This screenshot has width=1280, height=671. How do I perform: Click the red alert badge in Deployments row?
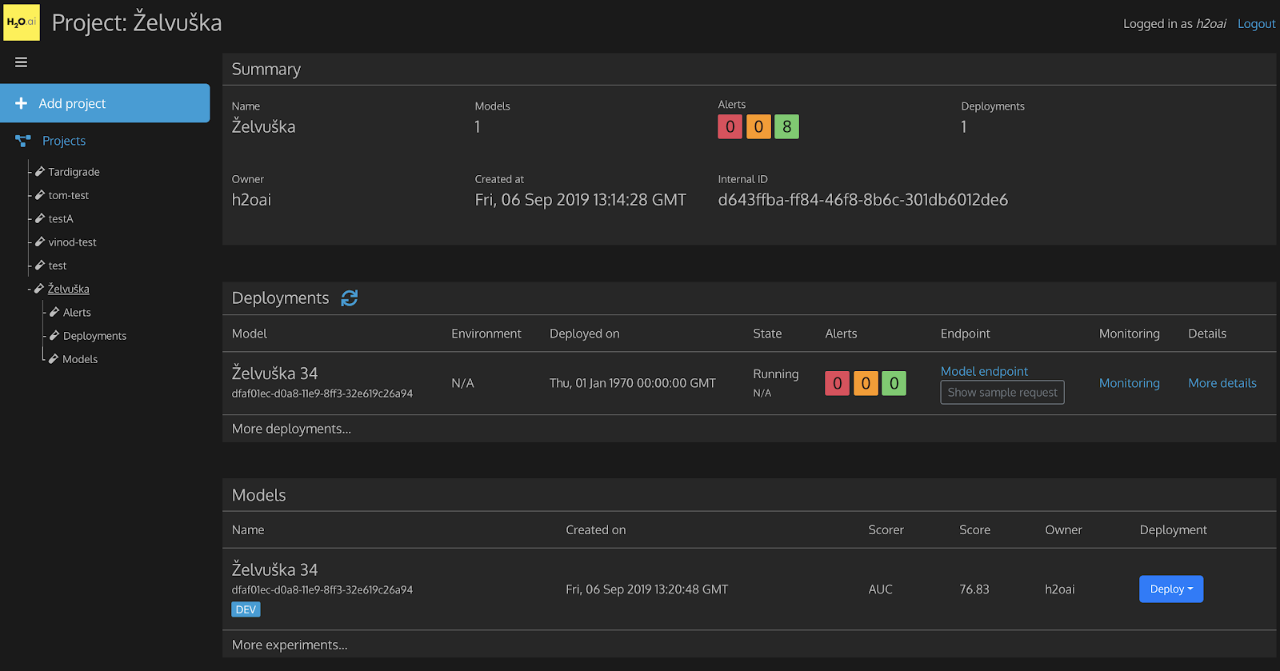pyautogui.click(x=838, y=383)
